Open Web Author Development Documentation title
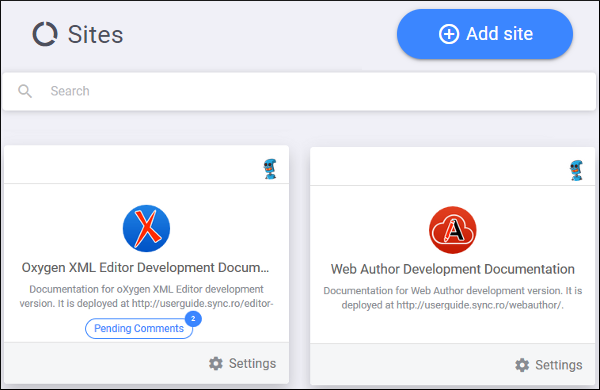 coord(453,269)
